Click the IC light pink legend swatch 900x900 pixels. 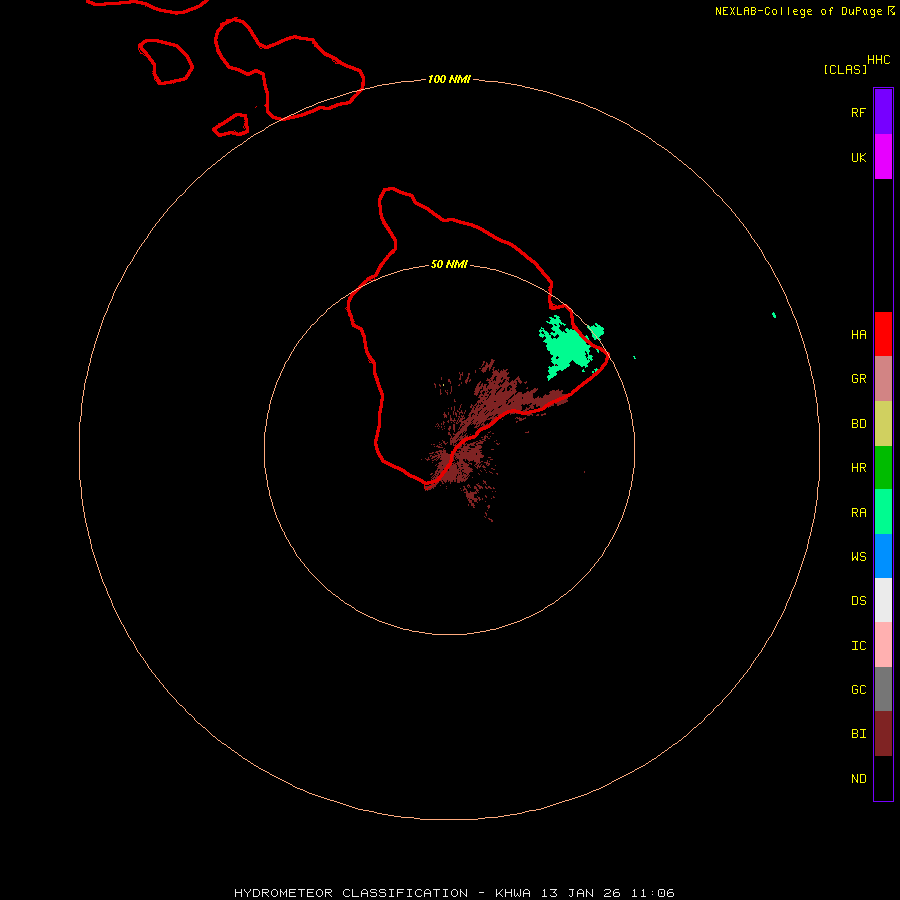pyautogui.click(x=883, y=645)
